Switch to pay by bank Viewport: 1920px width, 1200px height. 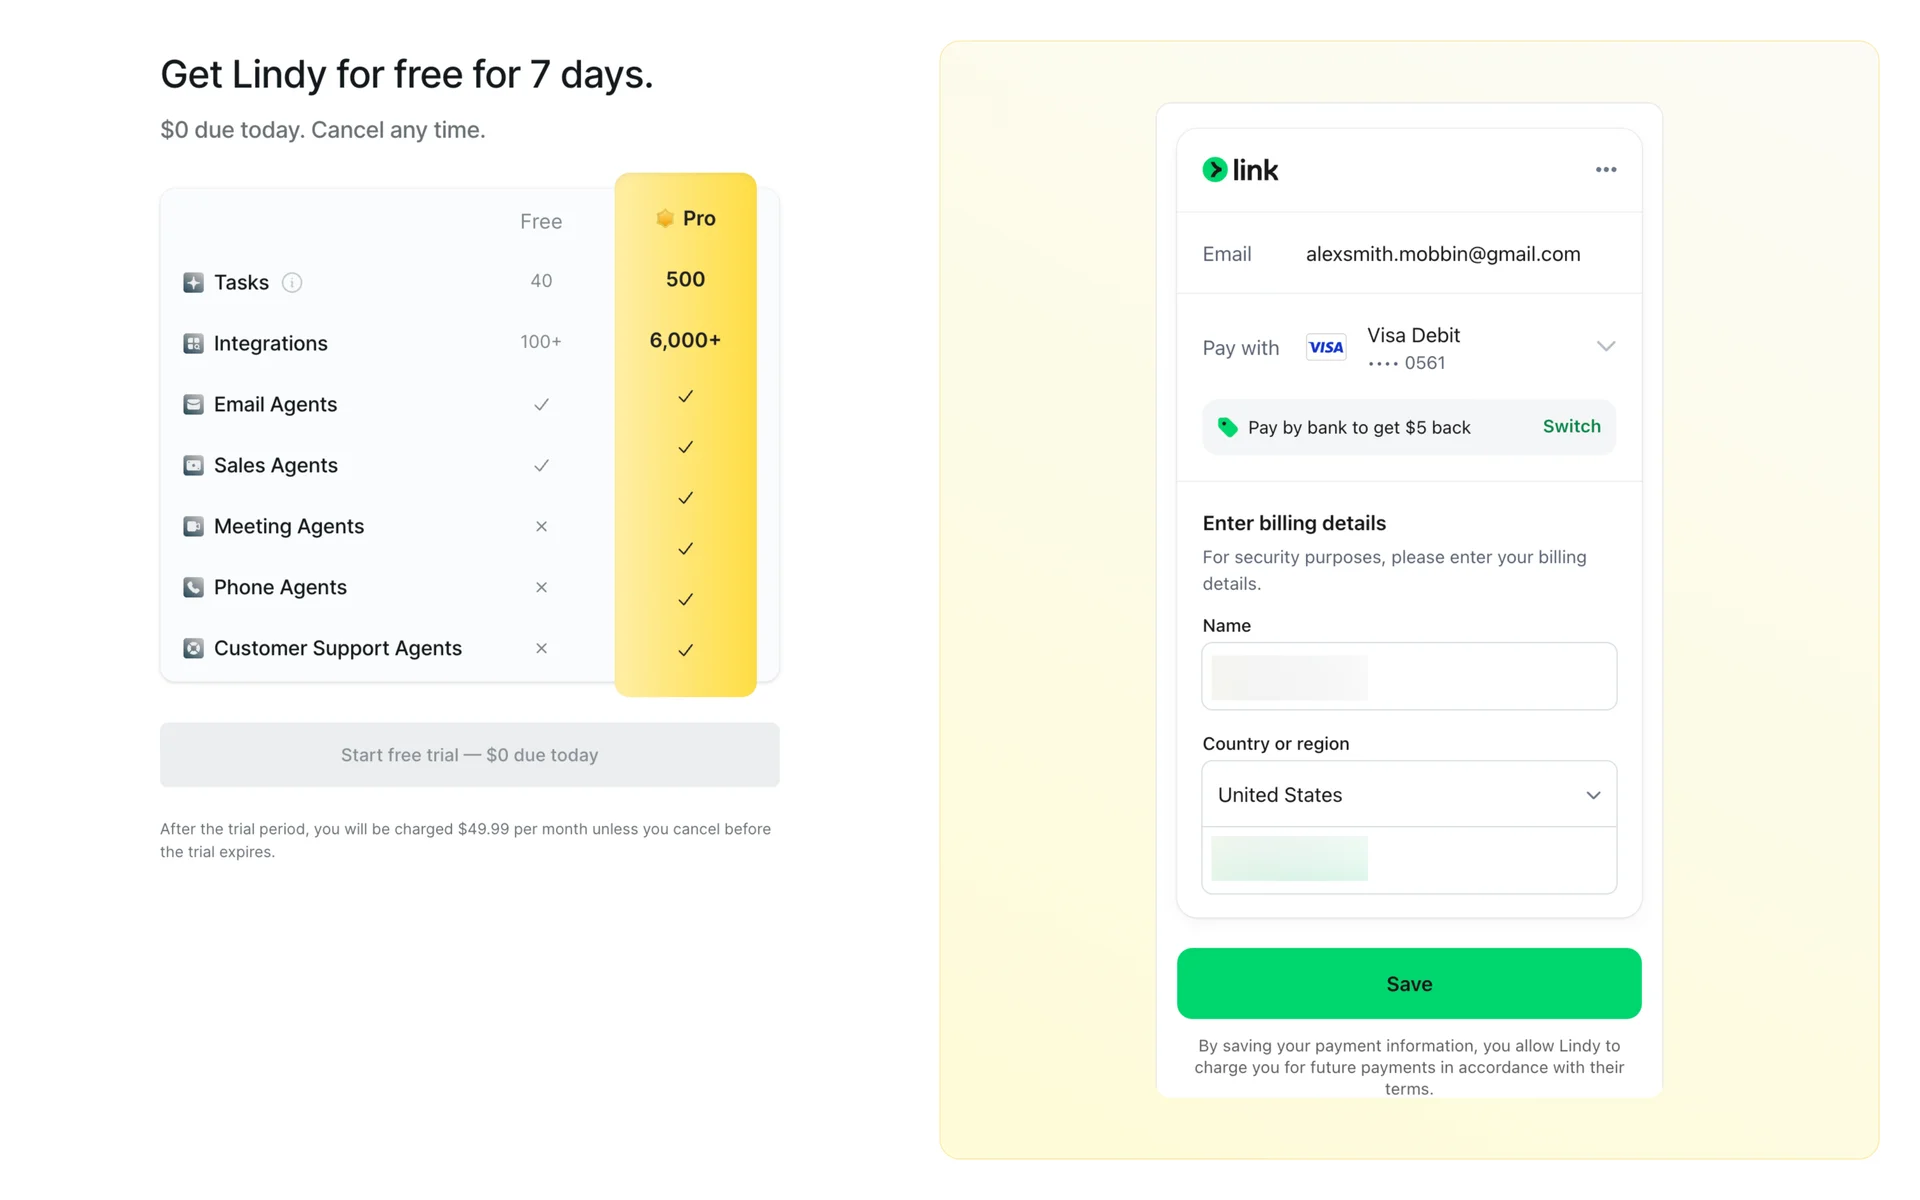tap(1571, 427)
